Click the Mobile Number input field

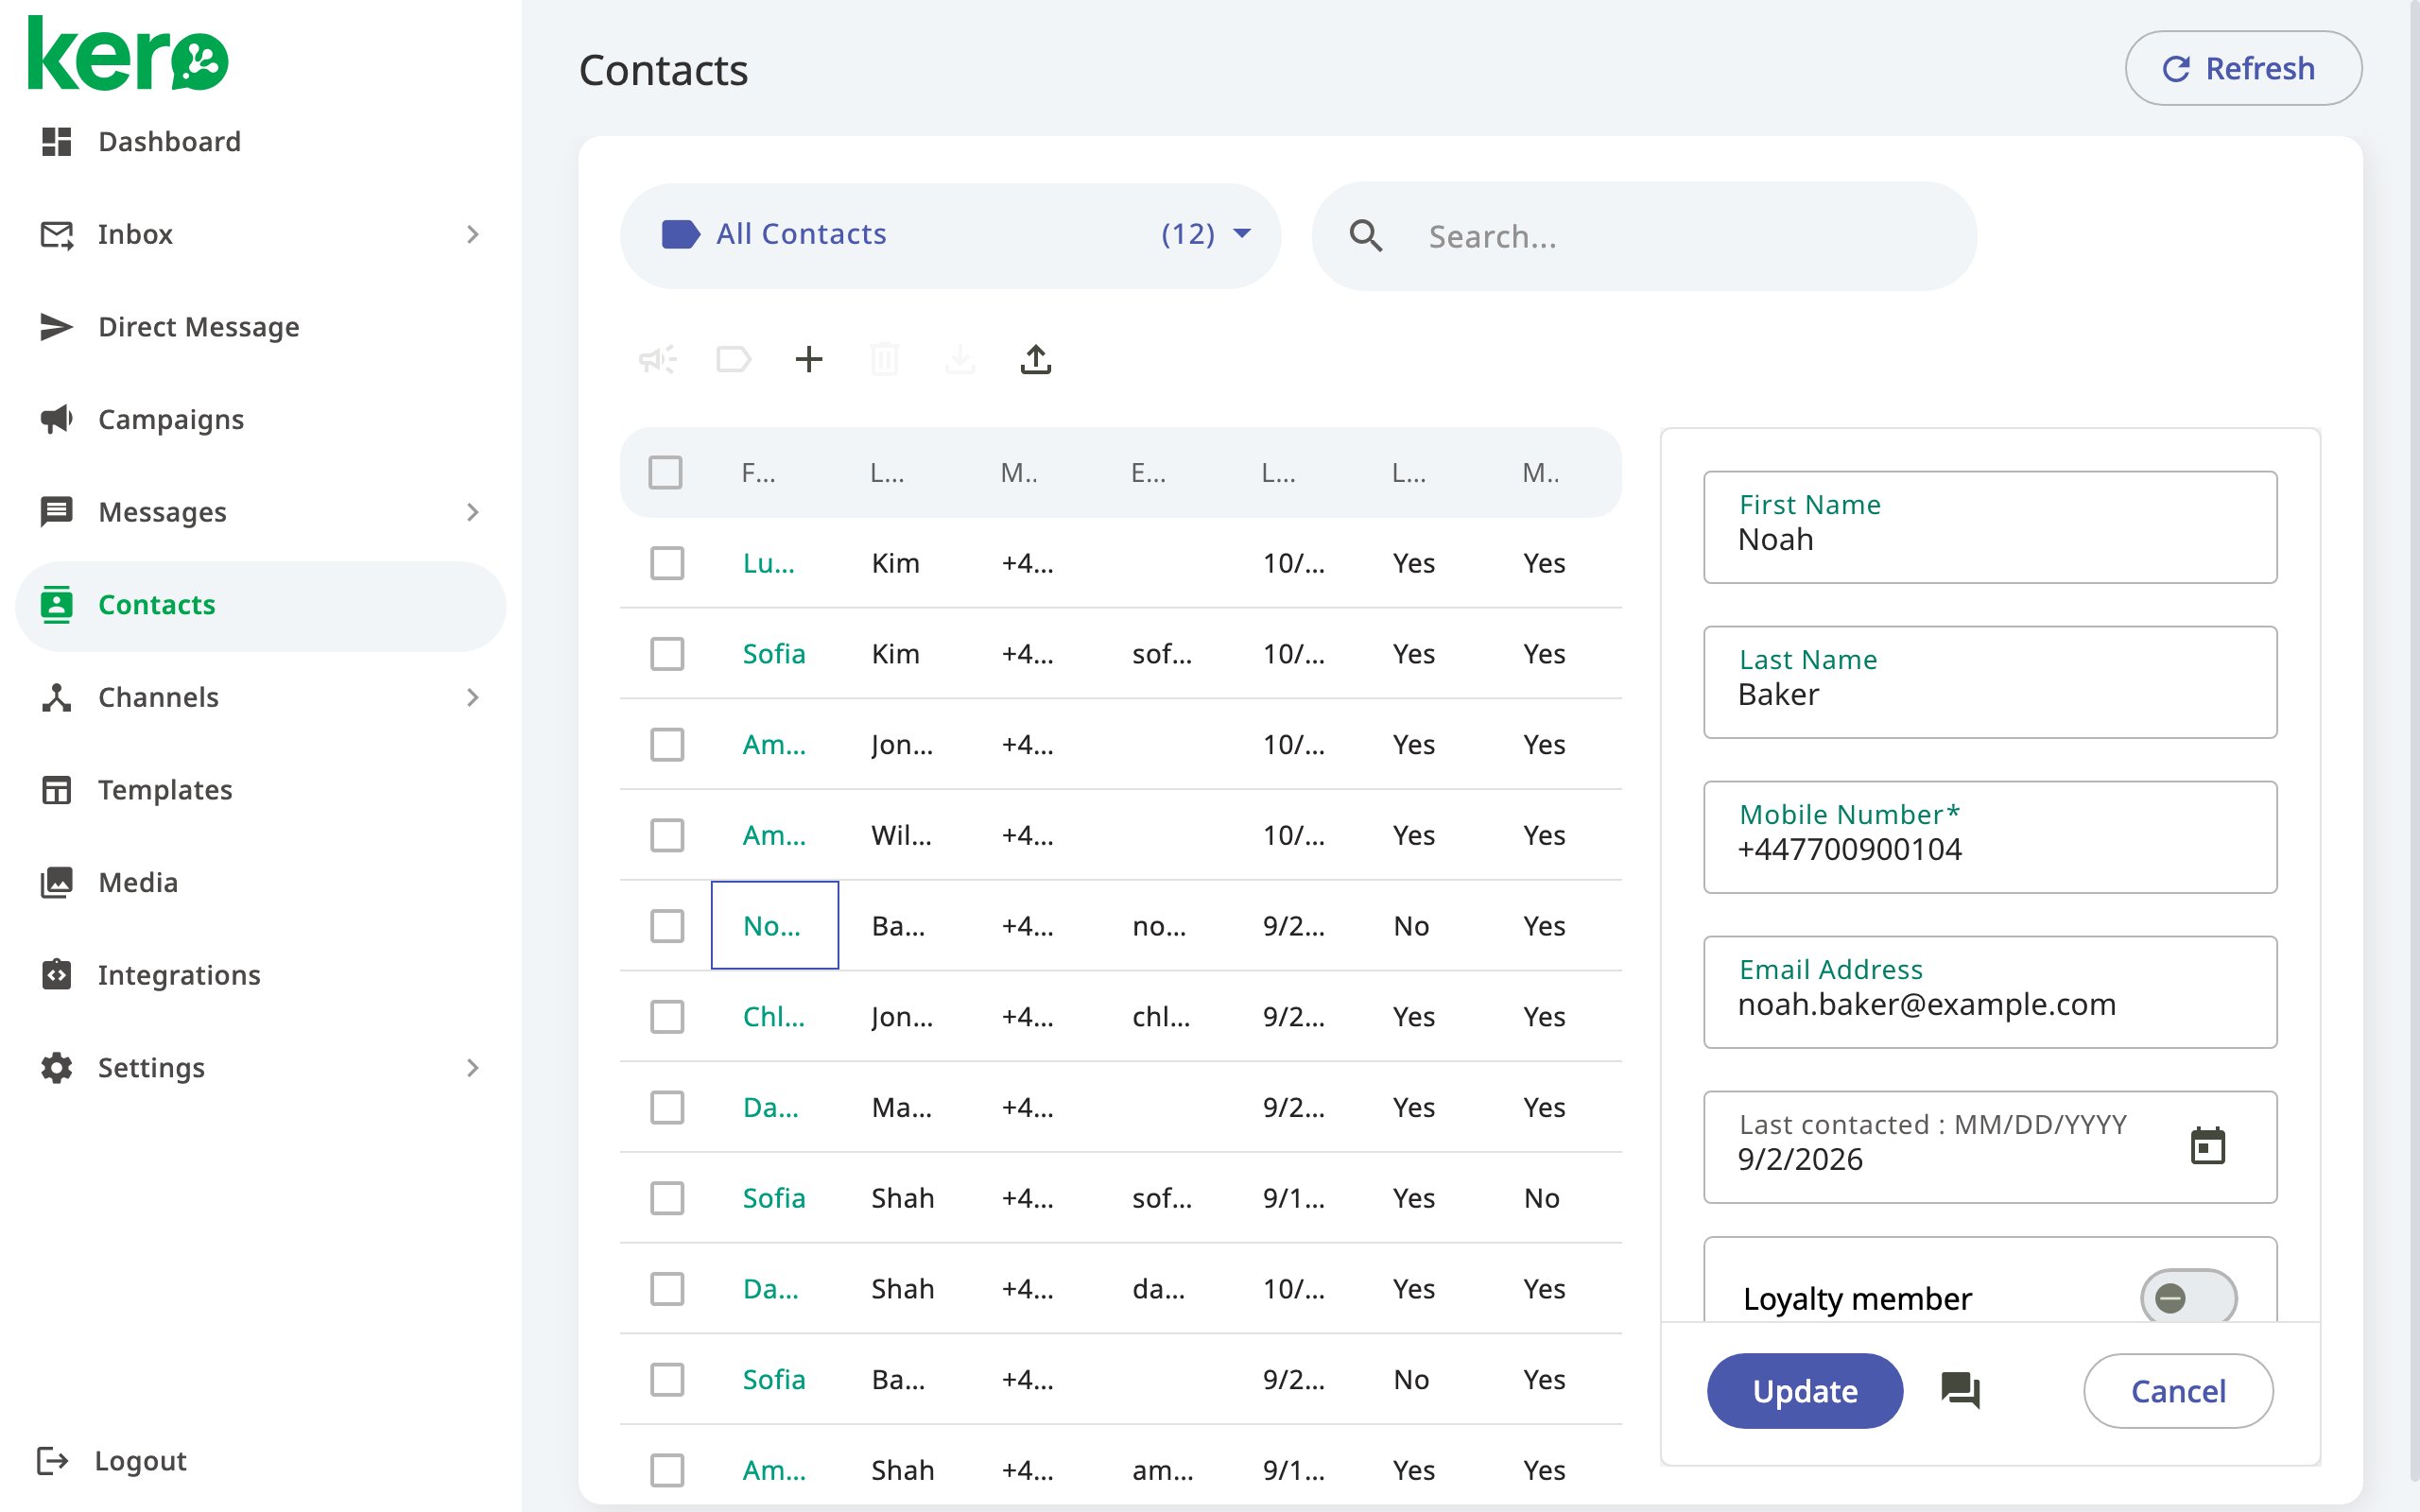(x=1990, y=837)
